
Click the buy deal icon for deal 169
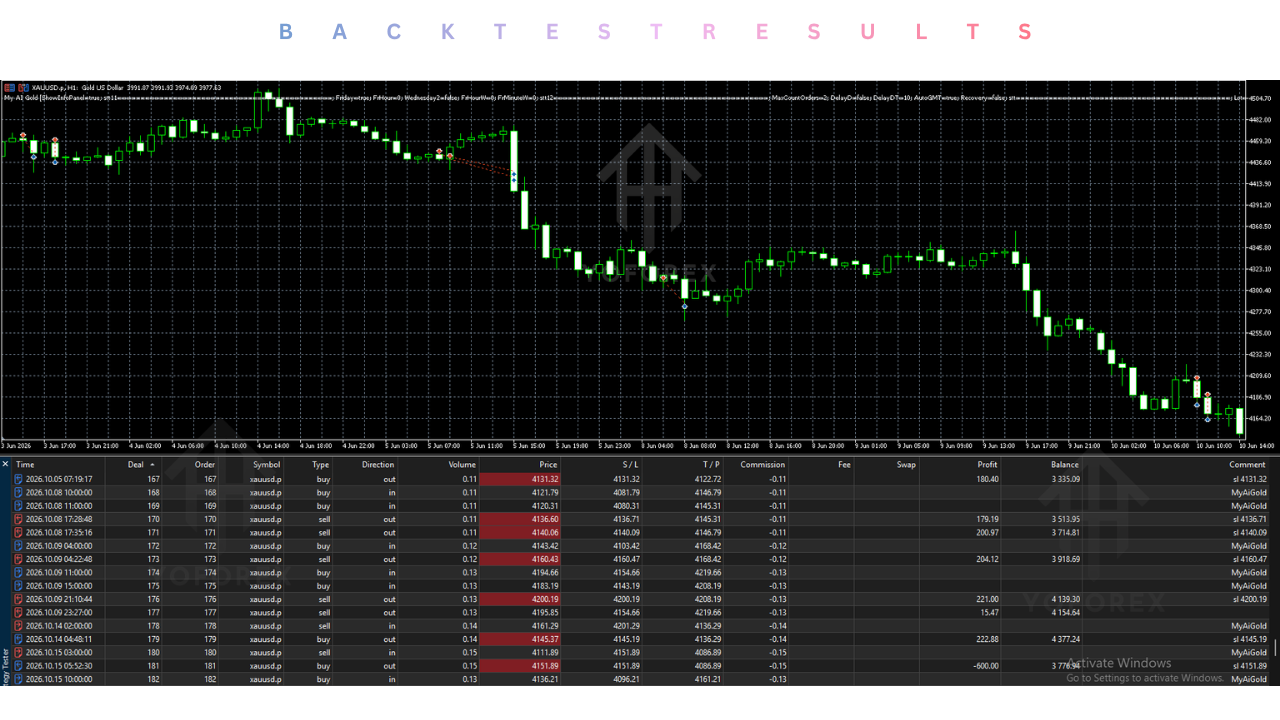(x=18, y=506)
